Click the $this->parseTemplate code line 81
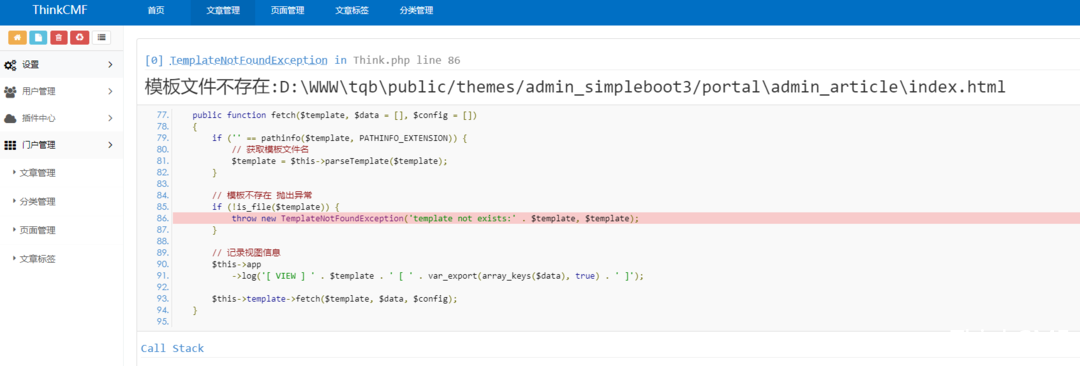Screen dimensions: 1080x366 point(340,161)
